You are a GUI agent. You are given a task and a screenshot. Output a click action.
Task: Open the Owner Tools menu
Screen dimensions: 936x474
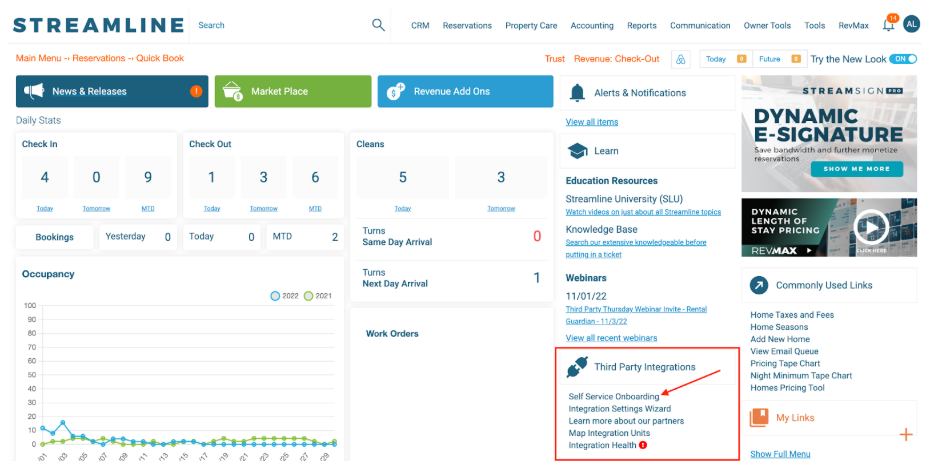tap(767, 26)
